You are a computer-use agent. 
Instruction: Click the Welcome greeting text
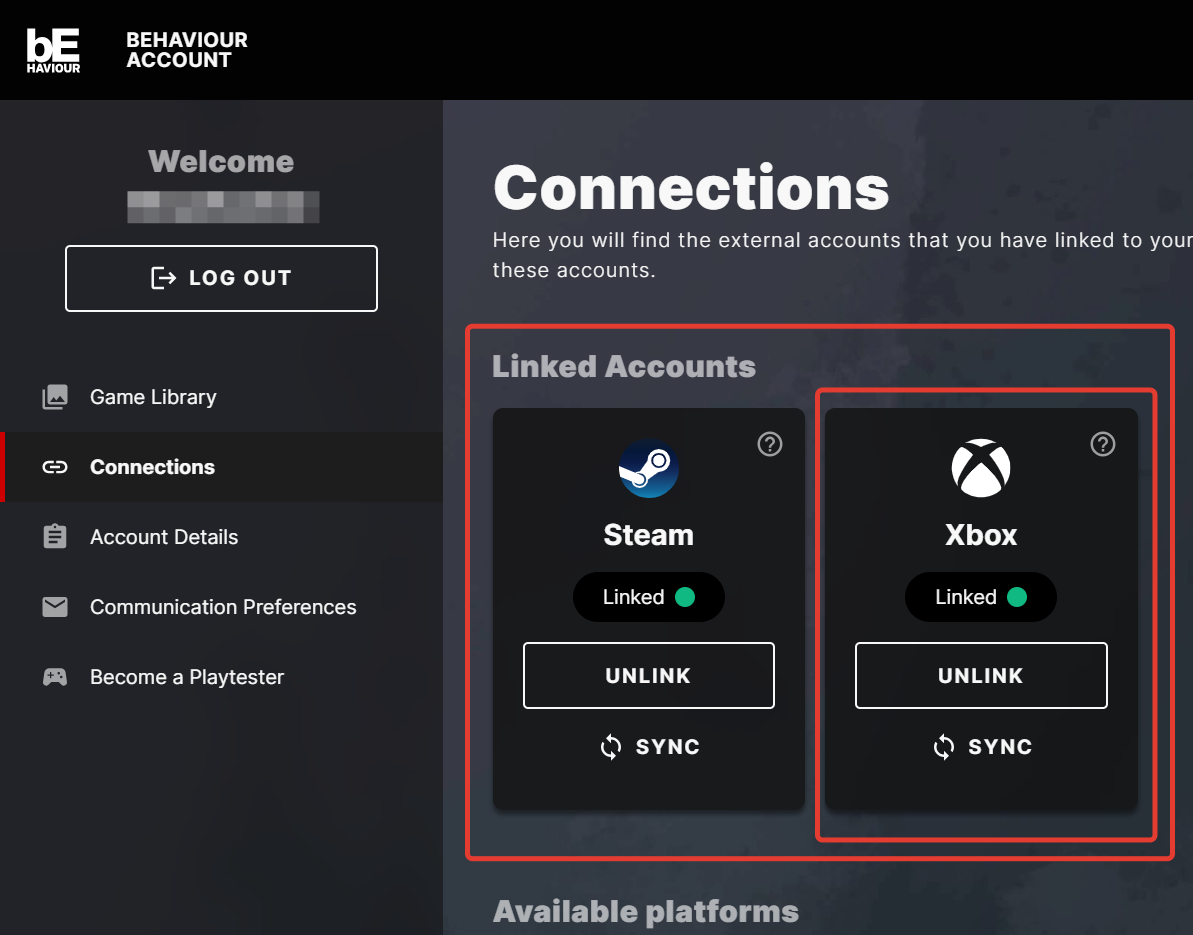[221, 161]
